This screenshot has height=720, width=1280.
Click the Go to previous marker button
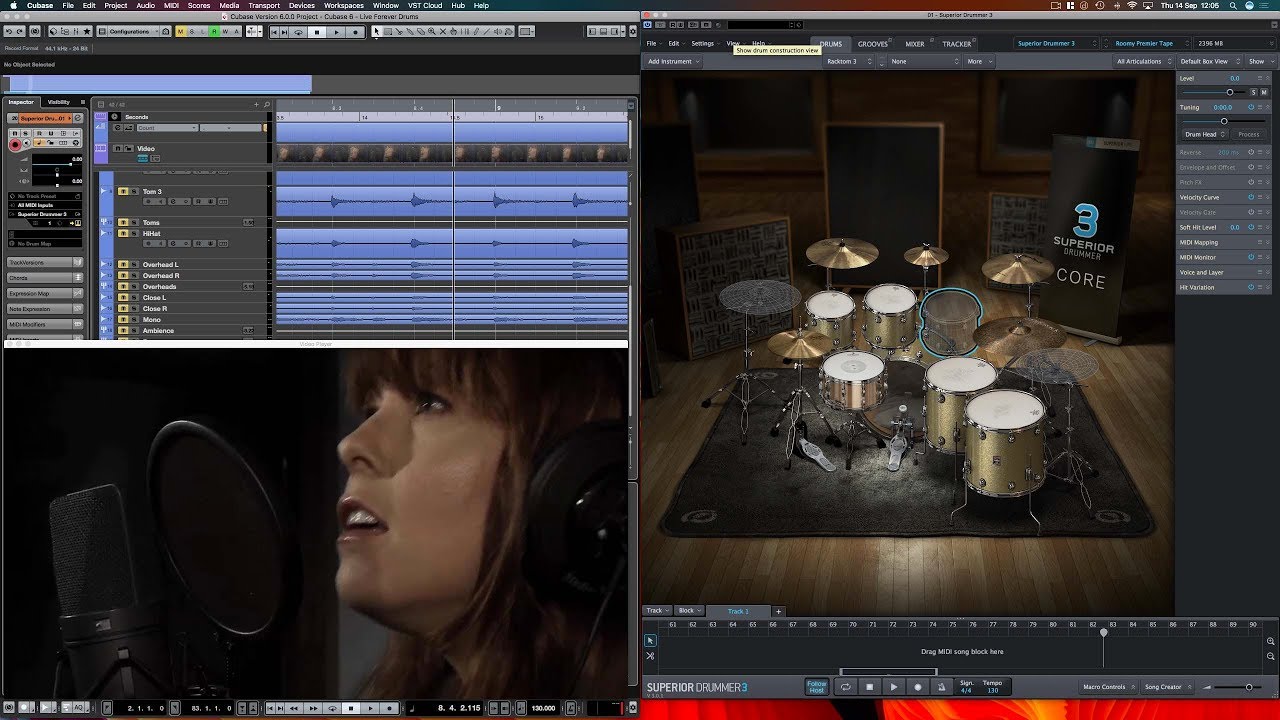click(x=274, y=32)
